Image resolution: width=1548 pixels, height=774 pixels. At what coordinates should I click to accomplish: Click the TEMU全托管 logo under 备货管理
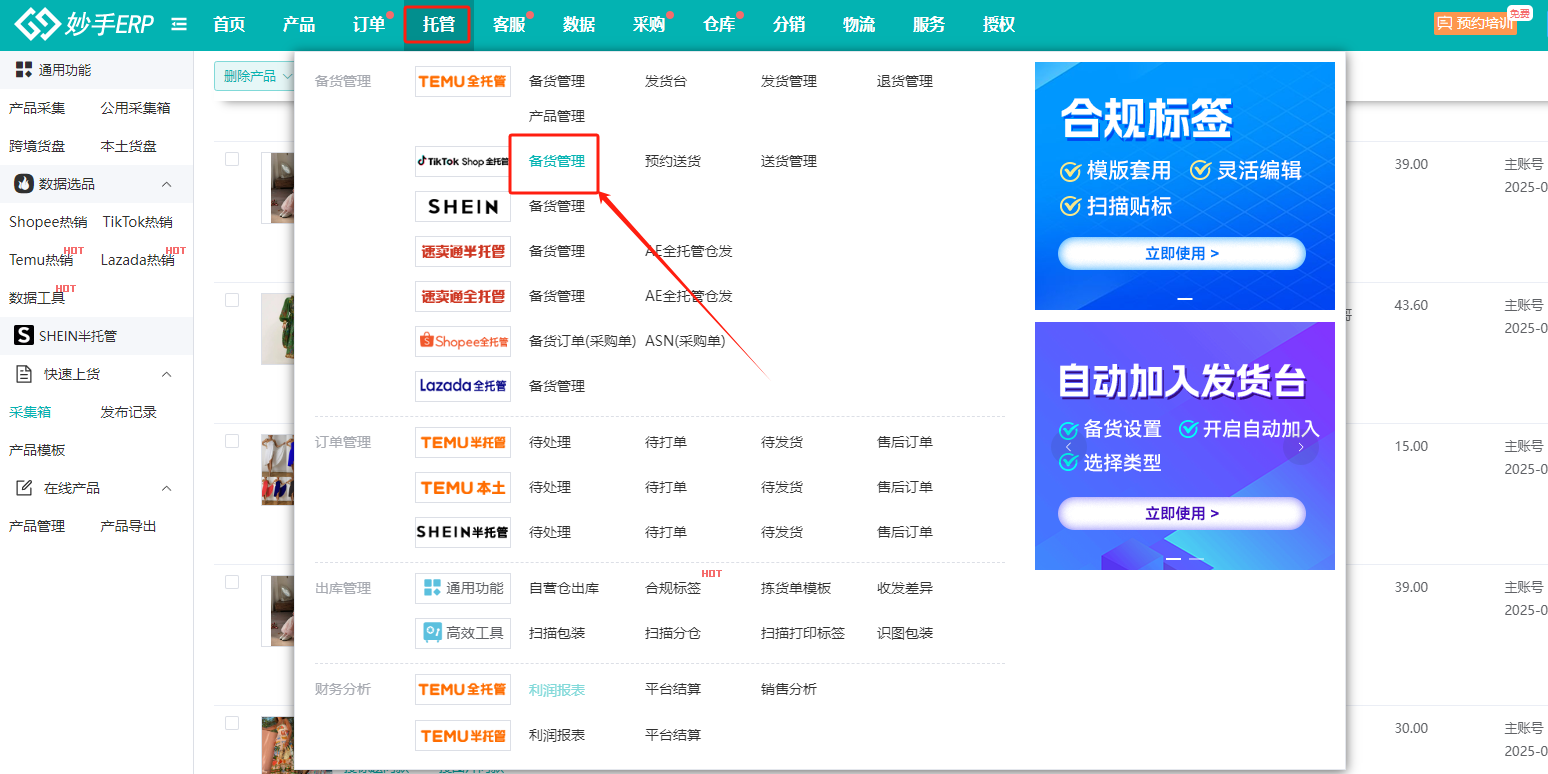[463, 81]
